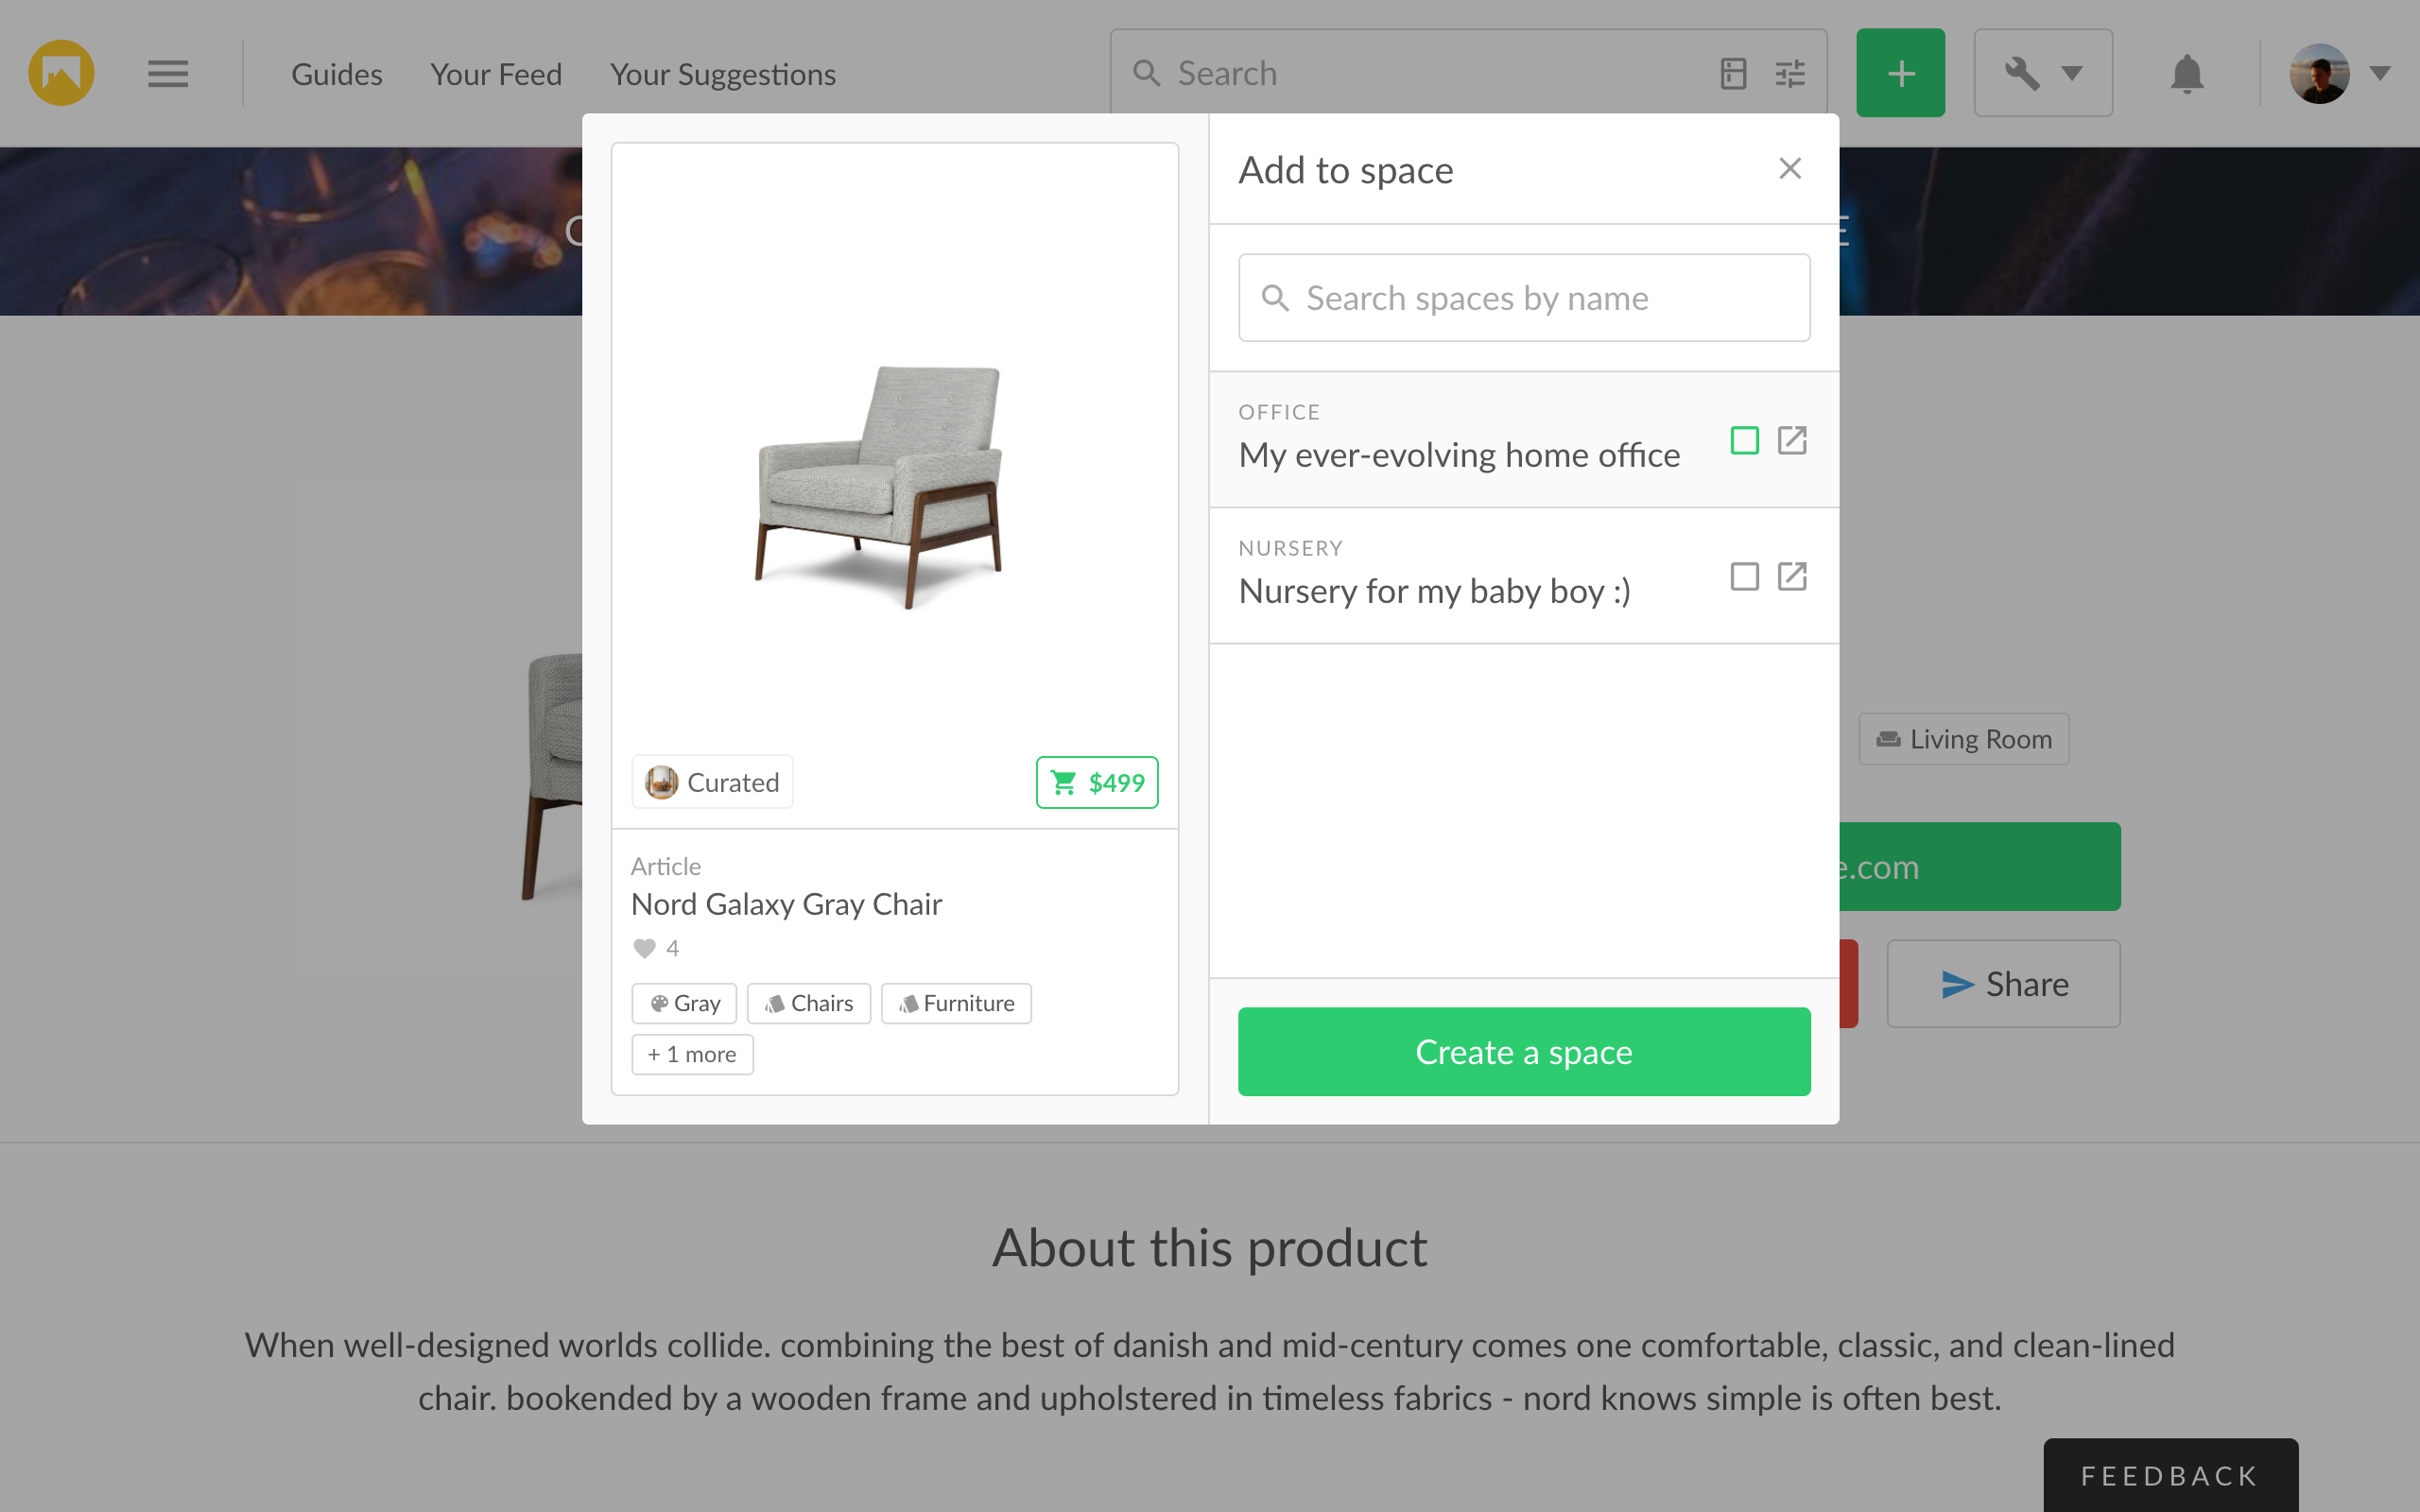Focus the Search spaces by name field

pyautogui.click(x=1524, y=297)
